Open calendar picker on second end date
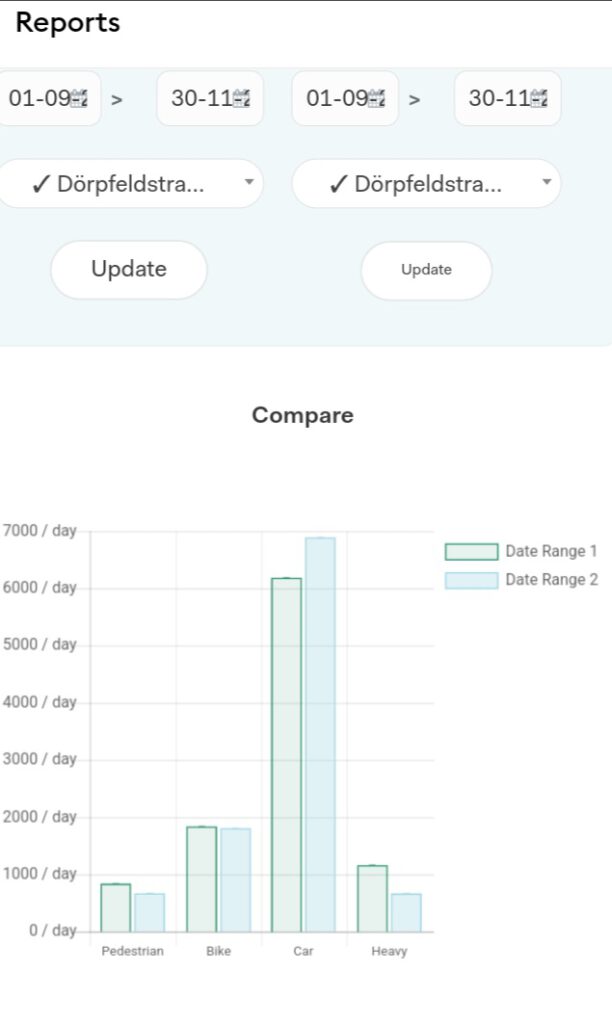Image resolution: width=612 pixels, height=1024 pixels. (x=539, y=99)
